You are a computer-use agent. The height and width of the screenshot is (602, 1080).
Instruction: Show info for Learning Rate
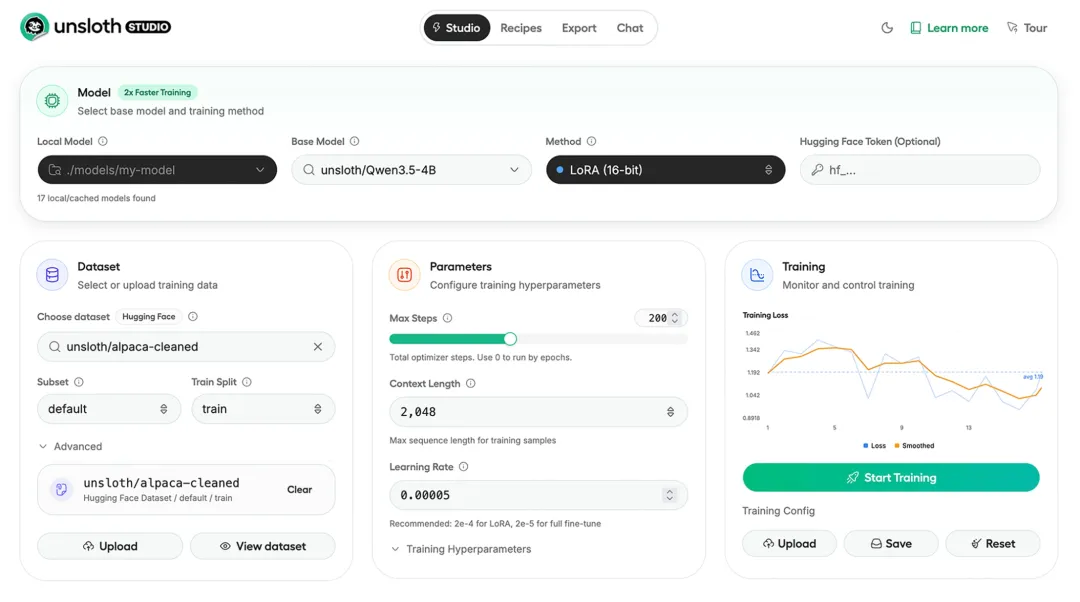(464, 467)
